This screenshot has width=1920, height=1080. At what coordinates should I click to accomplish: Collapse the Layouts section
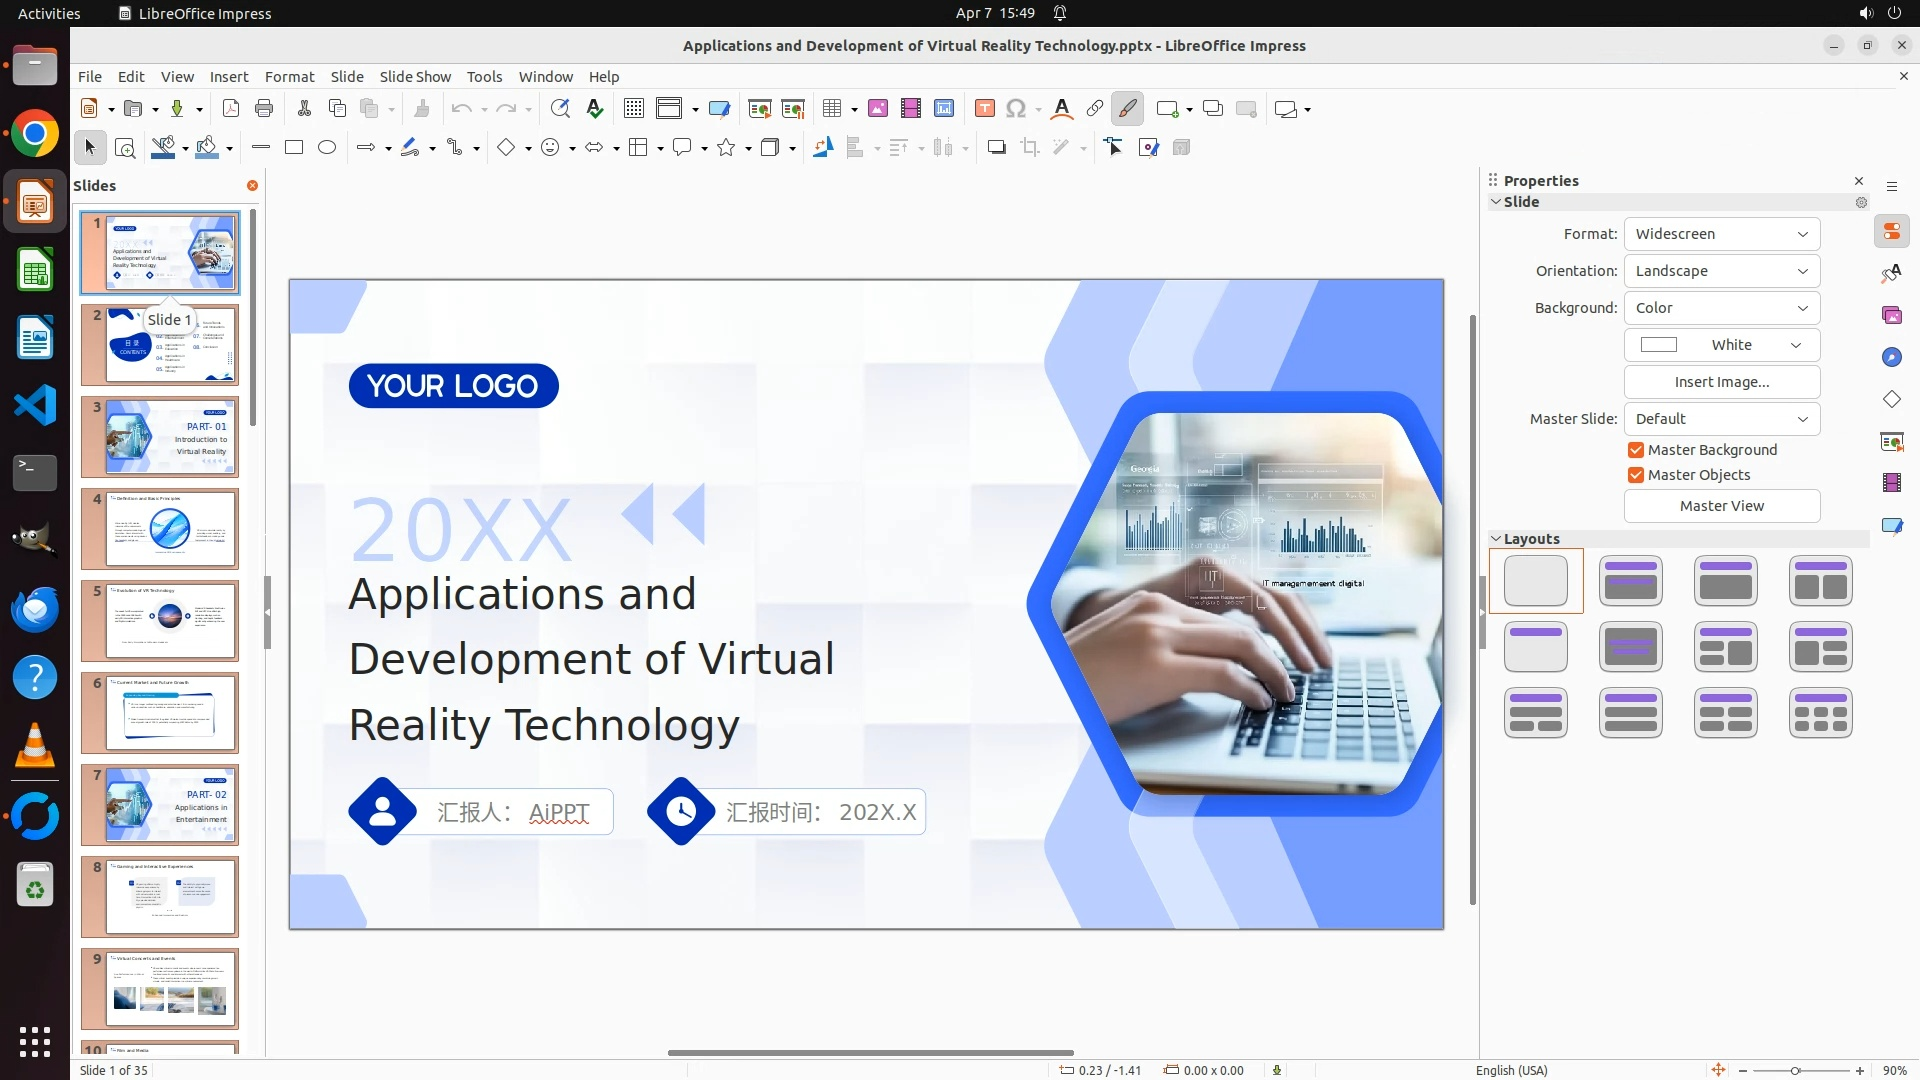click(1497, 539)
